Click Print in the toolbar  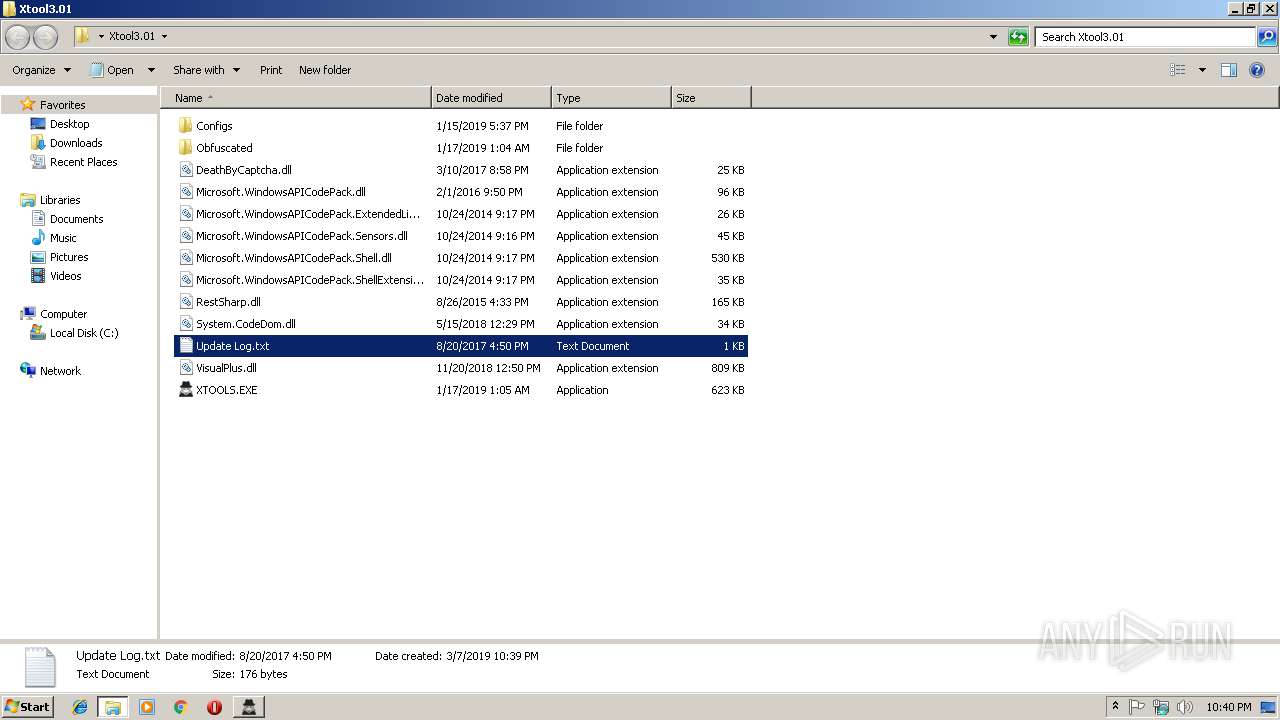coord(271,70)
